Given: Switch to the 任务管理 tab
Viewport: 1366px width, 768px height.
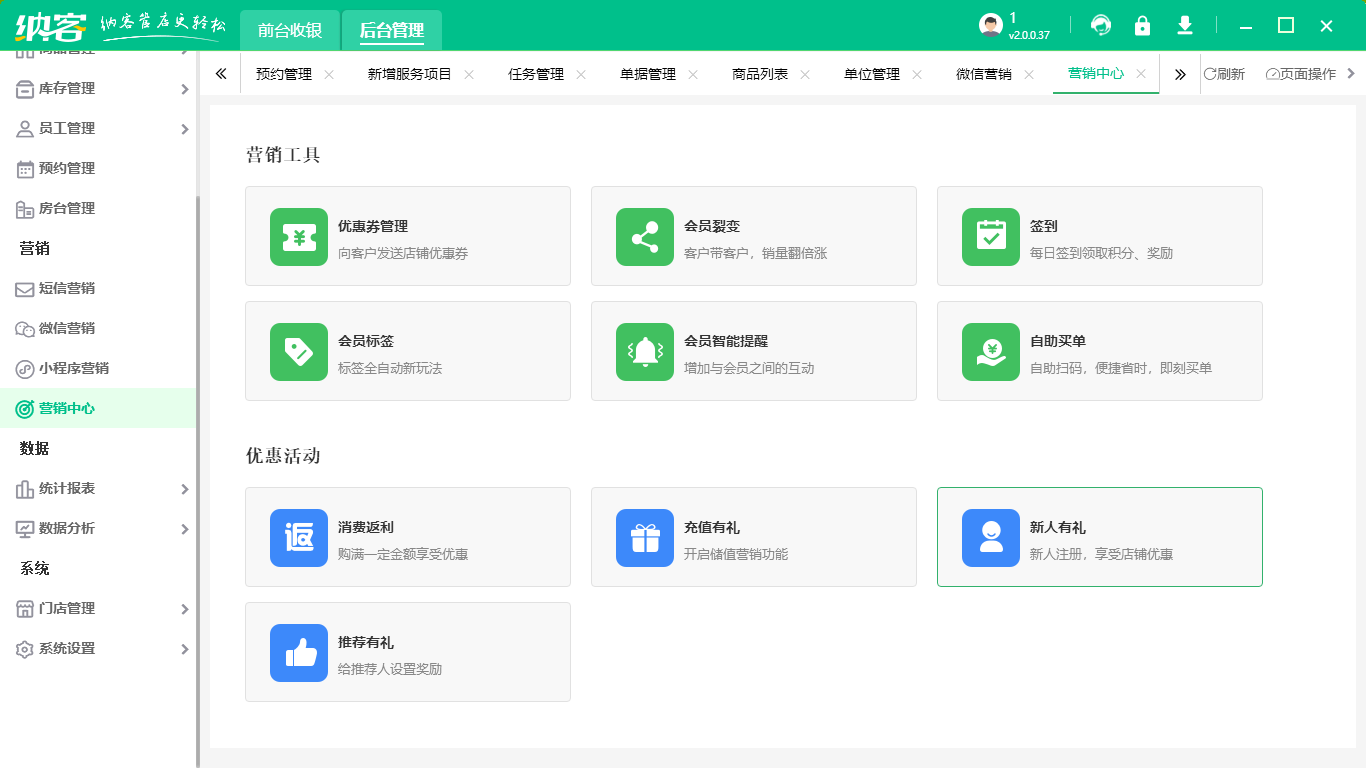Looking at the screenshot, I should pyautogui.click(x=536, y=74).
